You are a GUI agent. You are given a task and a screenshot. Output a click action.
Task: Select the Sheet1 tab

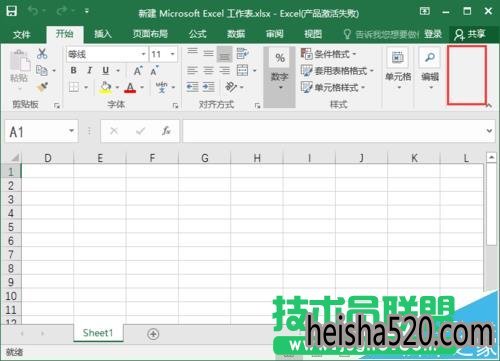coord(98,333)
